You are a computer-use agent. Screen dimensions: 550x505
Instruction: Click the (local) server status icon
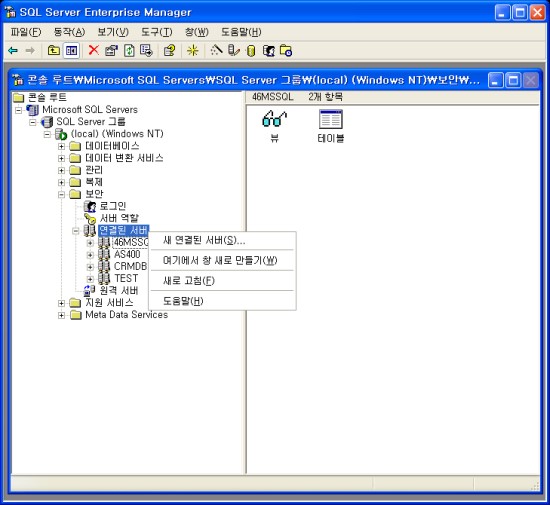(61, 134)
